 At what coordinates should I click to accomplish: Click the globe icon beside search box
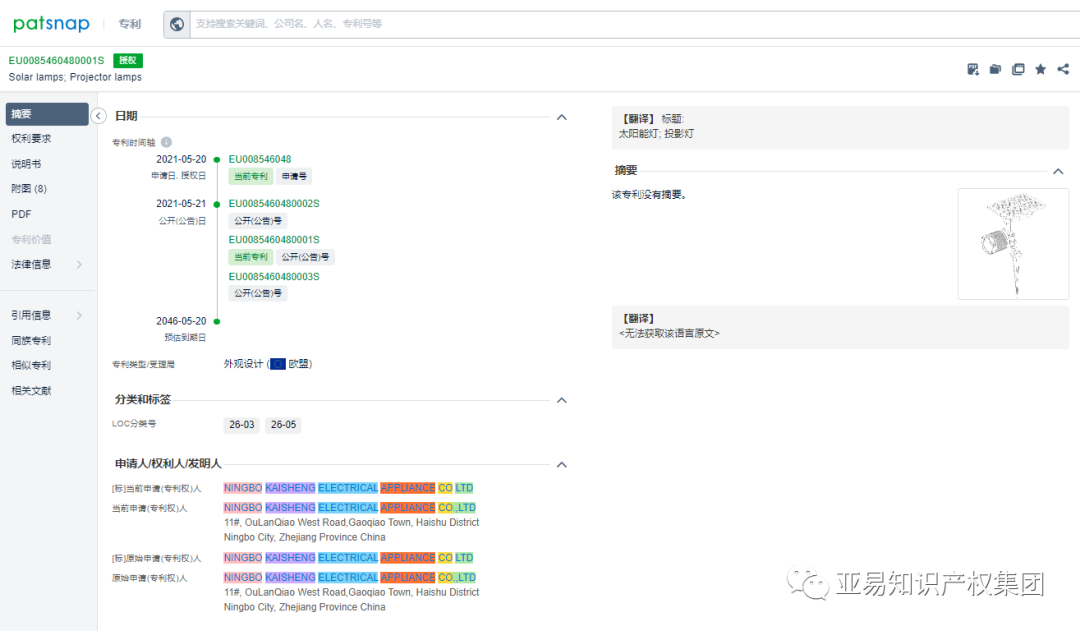pos(177,24)
